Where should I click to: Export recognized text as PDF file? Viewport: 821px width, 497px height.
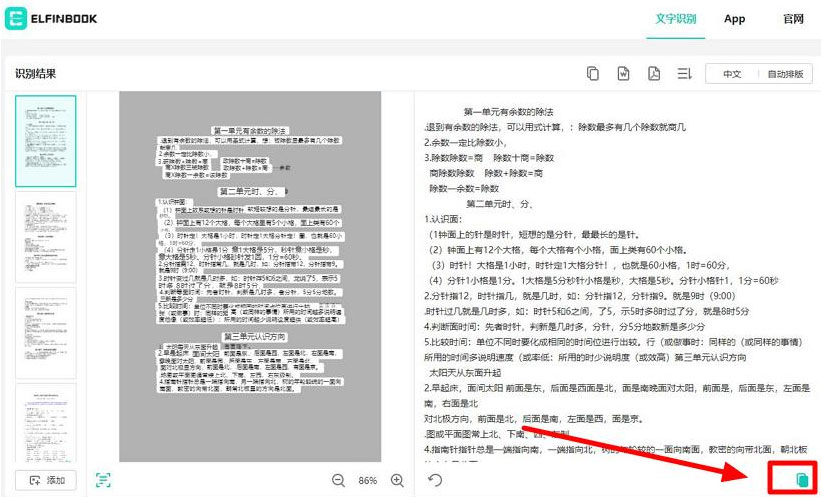(653, 74)
